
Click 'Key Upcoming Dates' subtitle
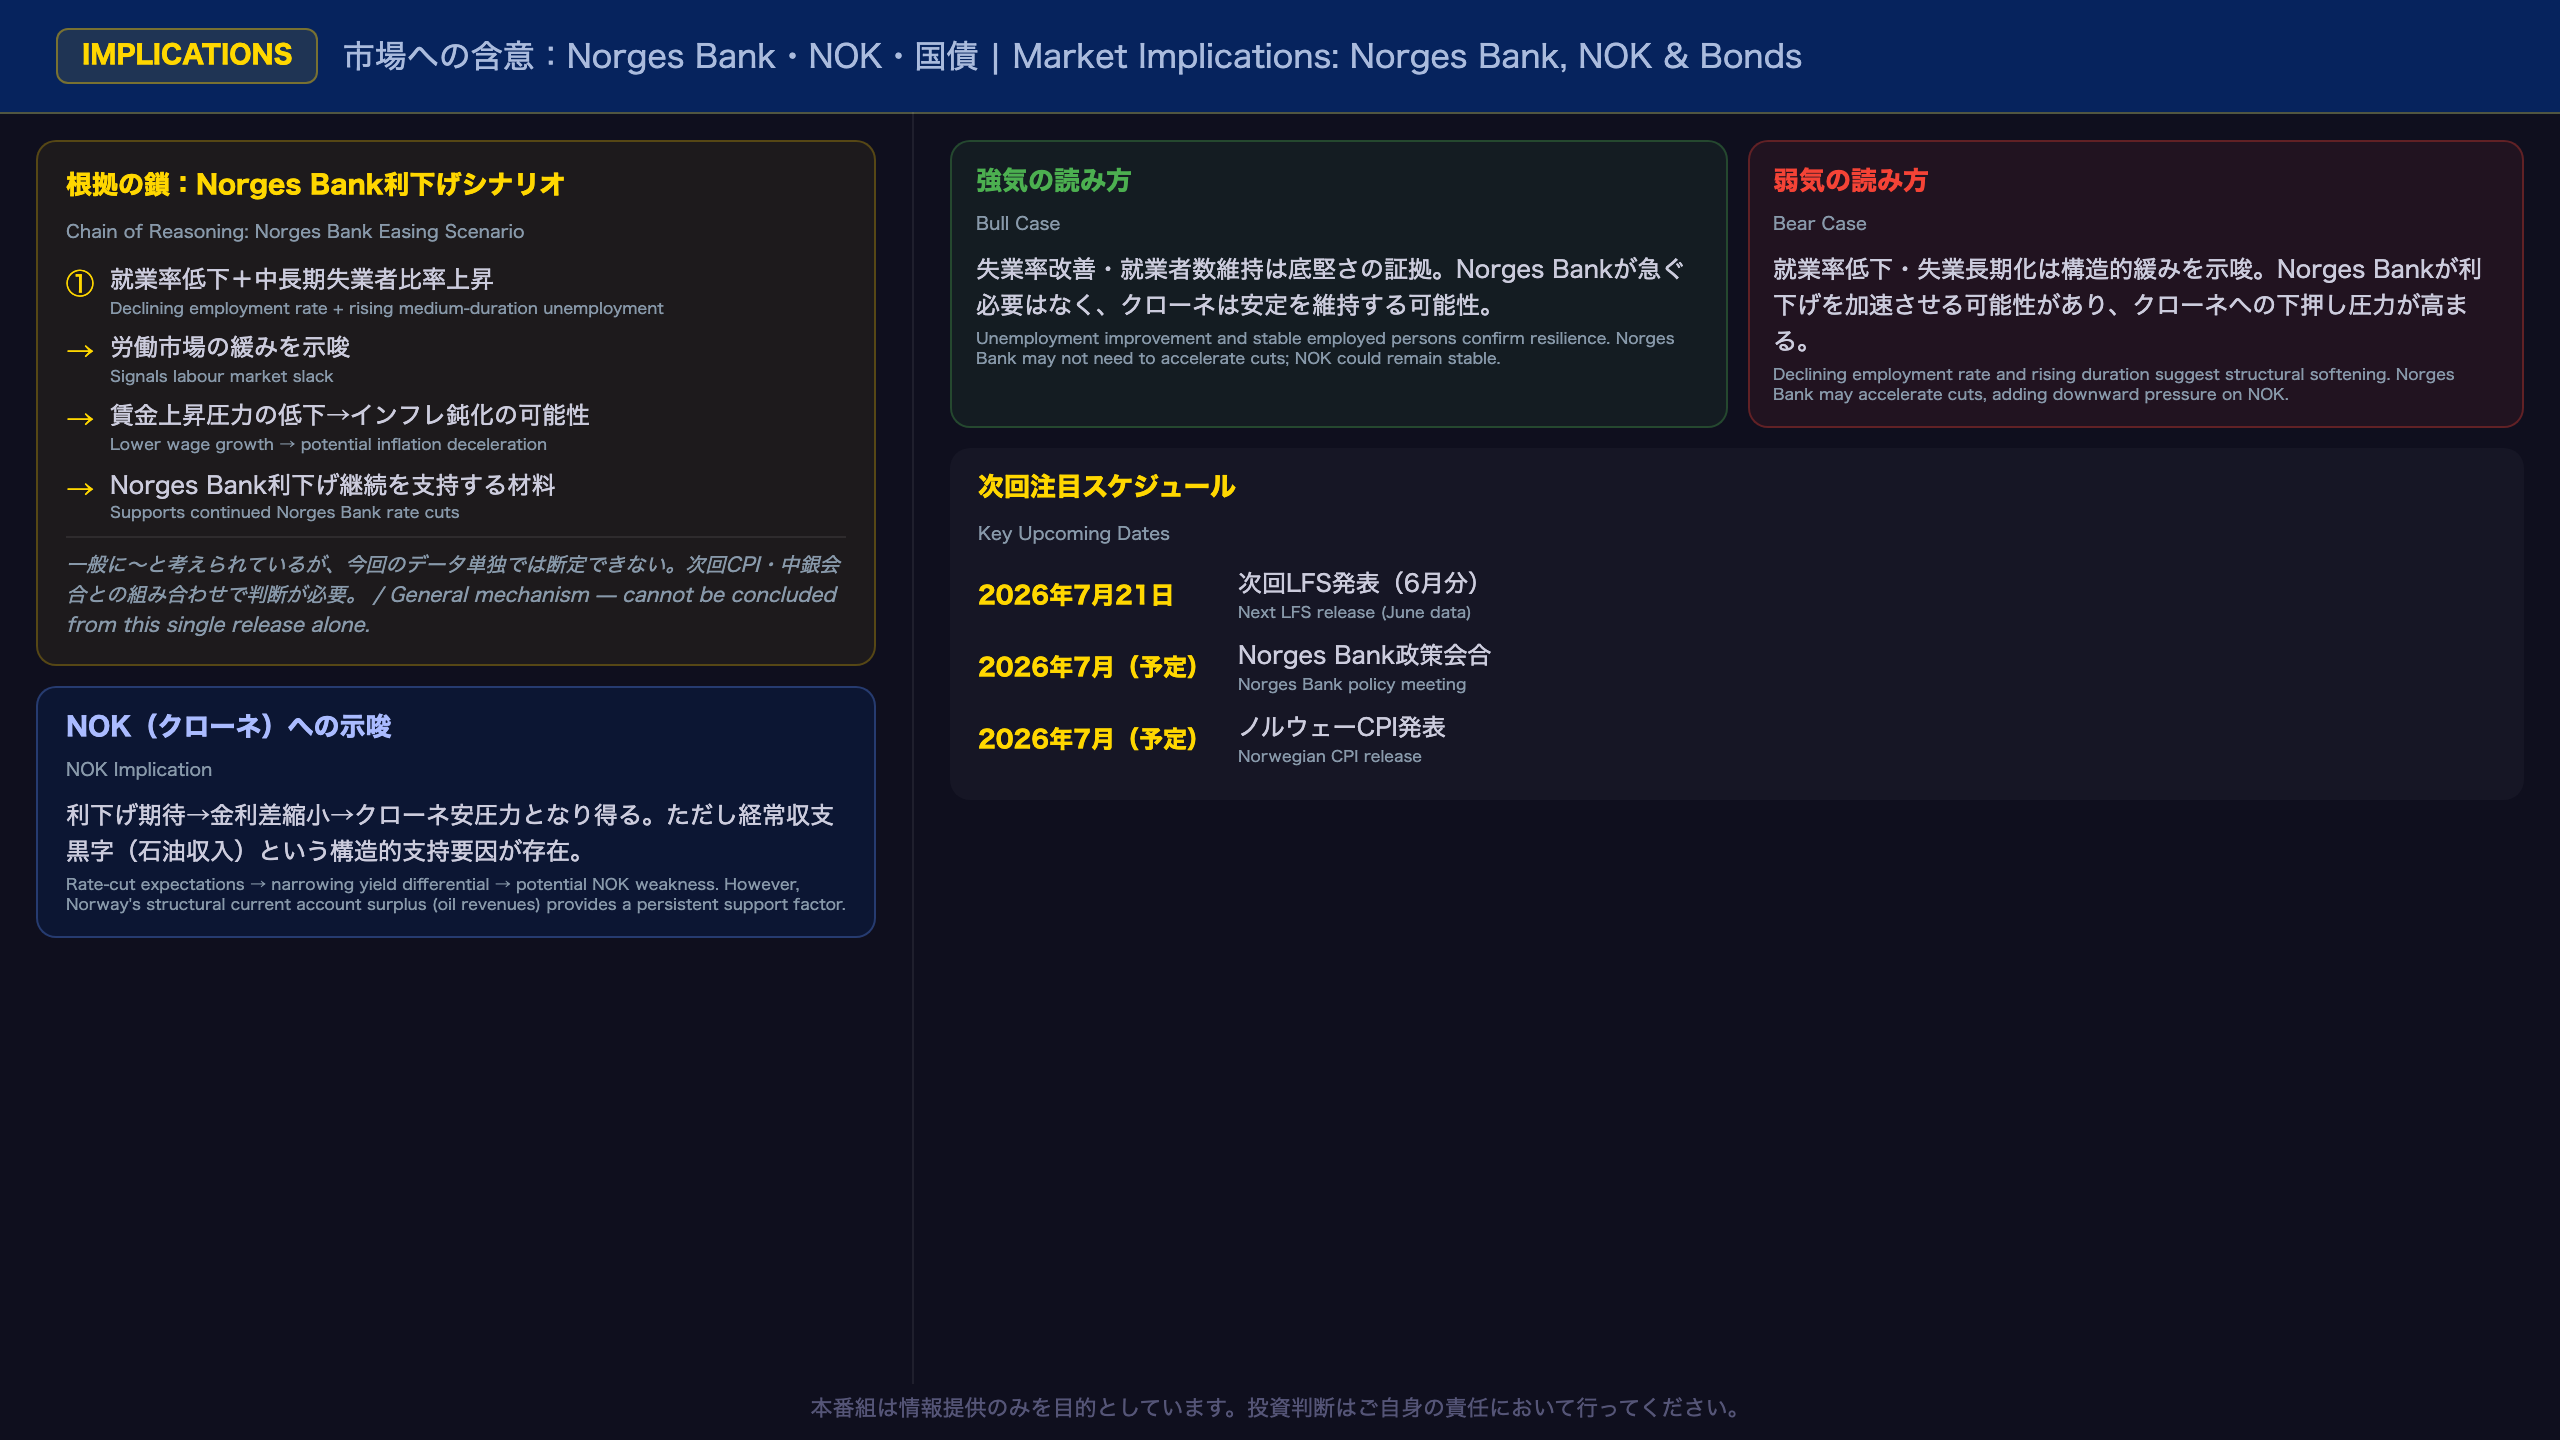(1073, 533)
